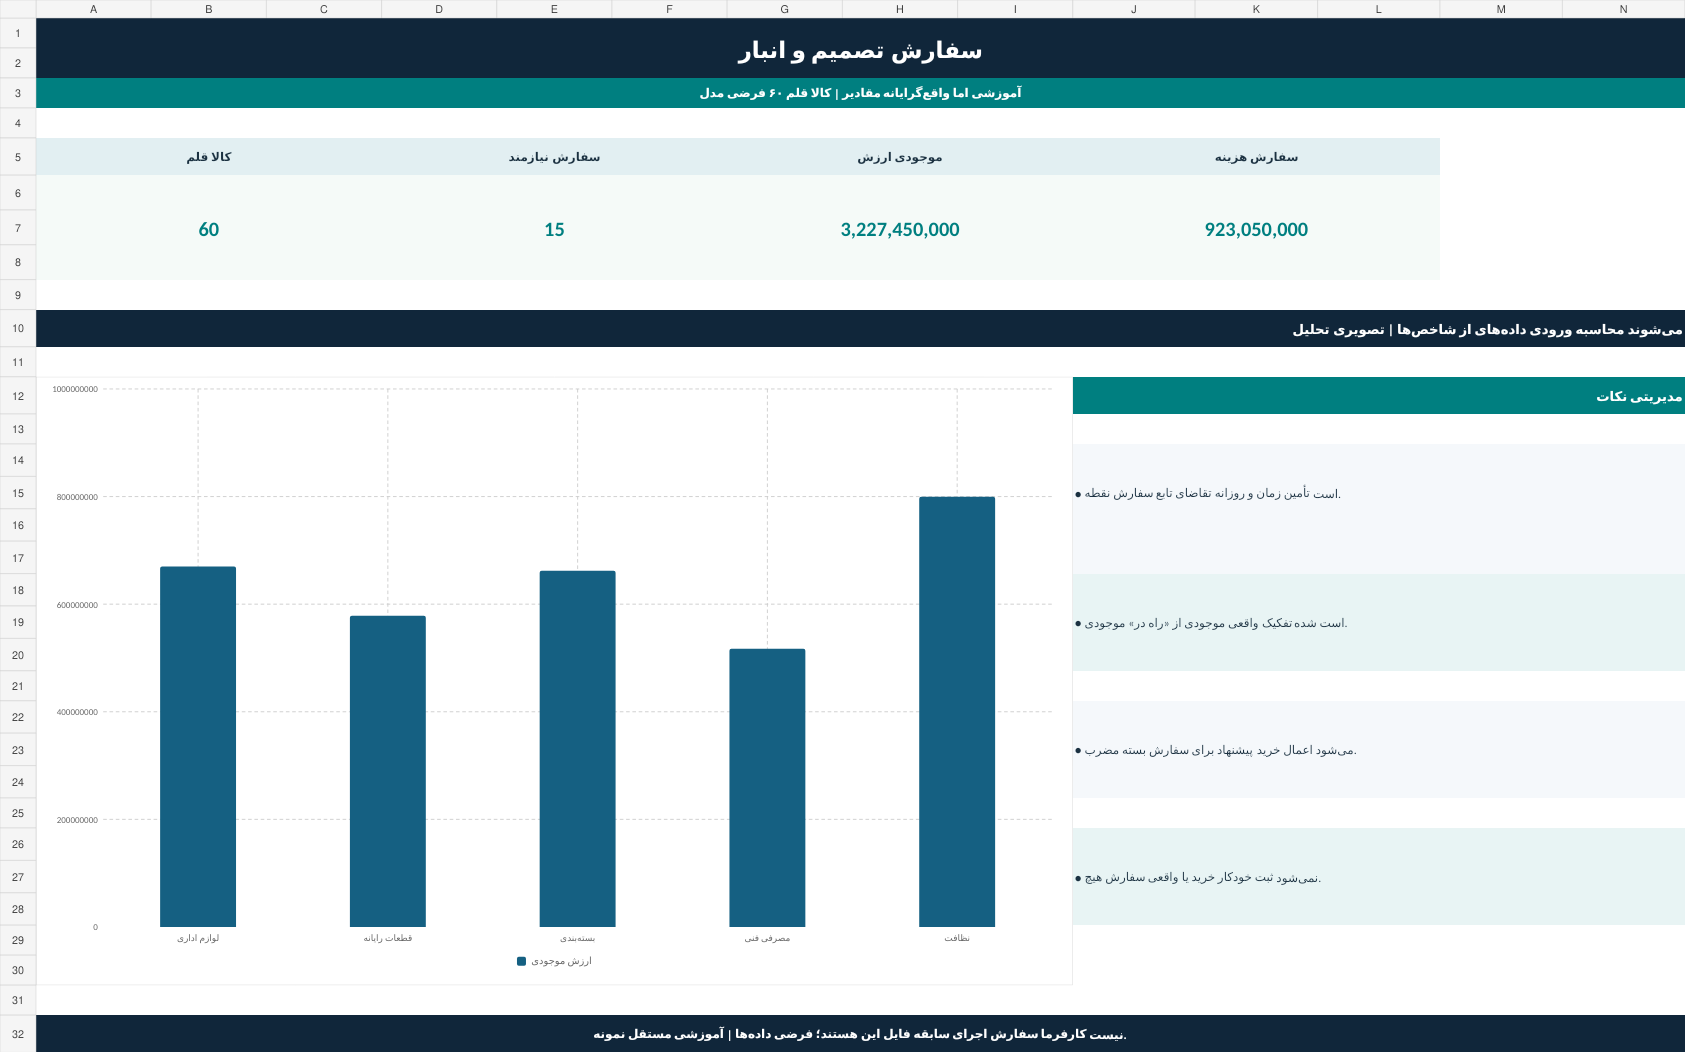Click the footer disclaimer row 32

(860, 1033)
